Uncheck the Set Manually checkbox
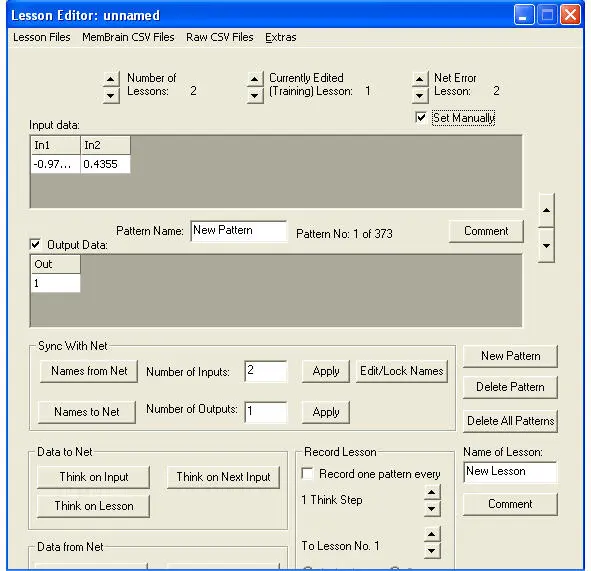This screenshot has width=591, height=571. (x=421, y=117)
